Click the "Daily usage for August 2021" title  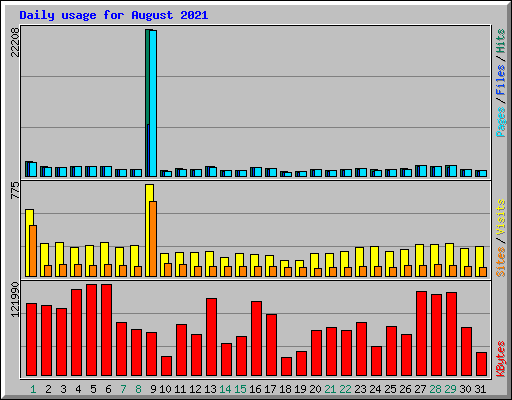click(114, 16)
